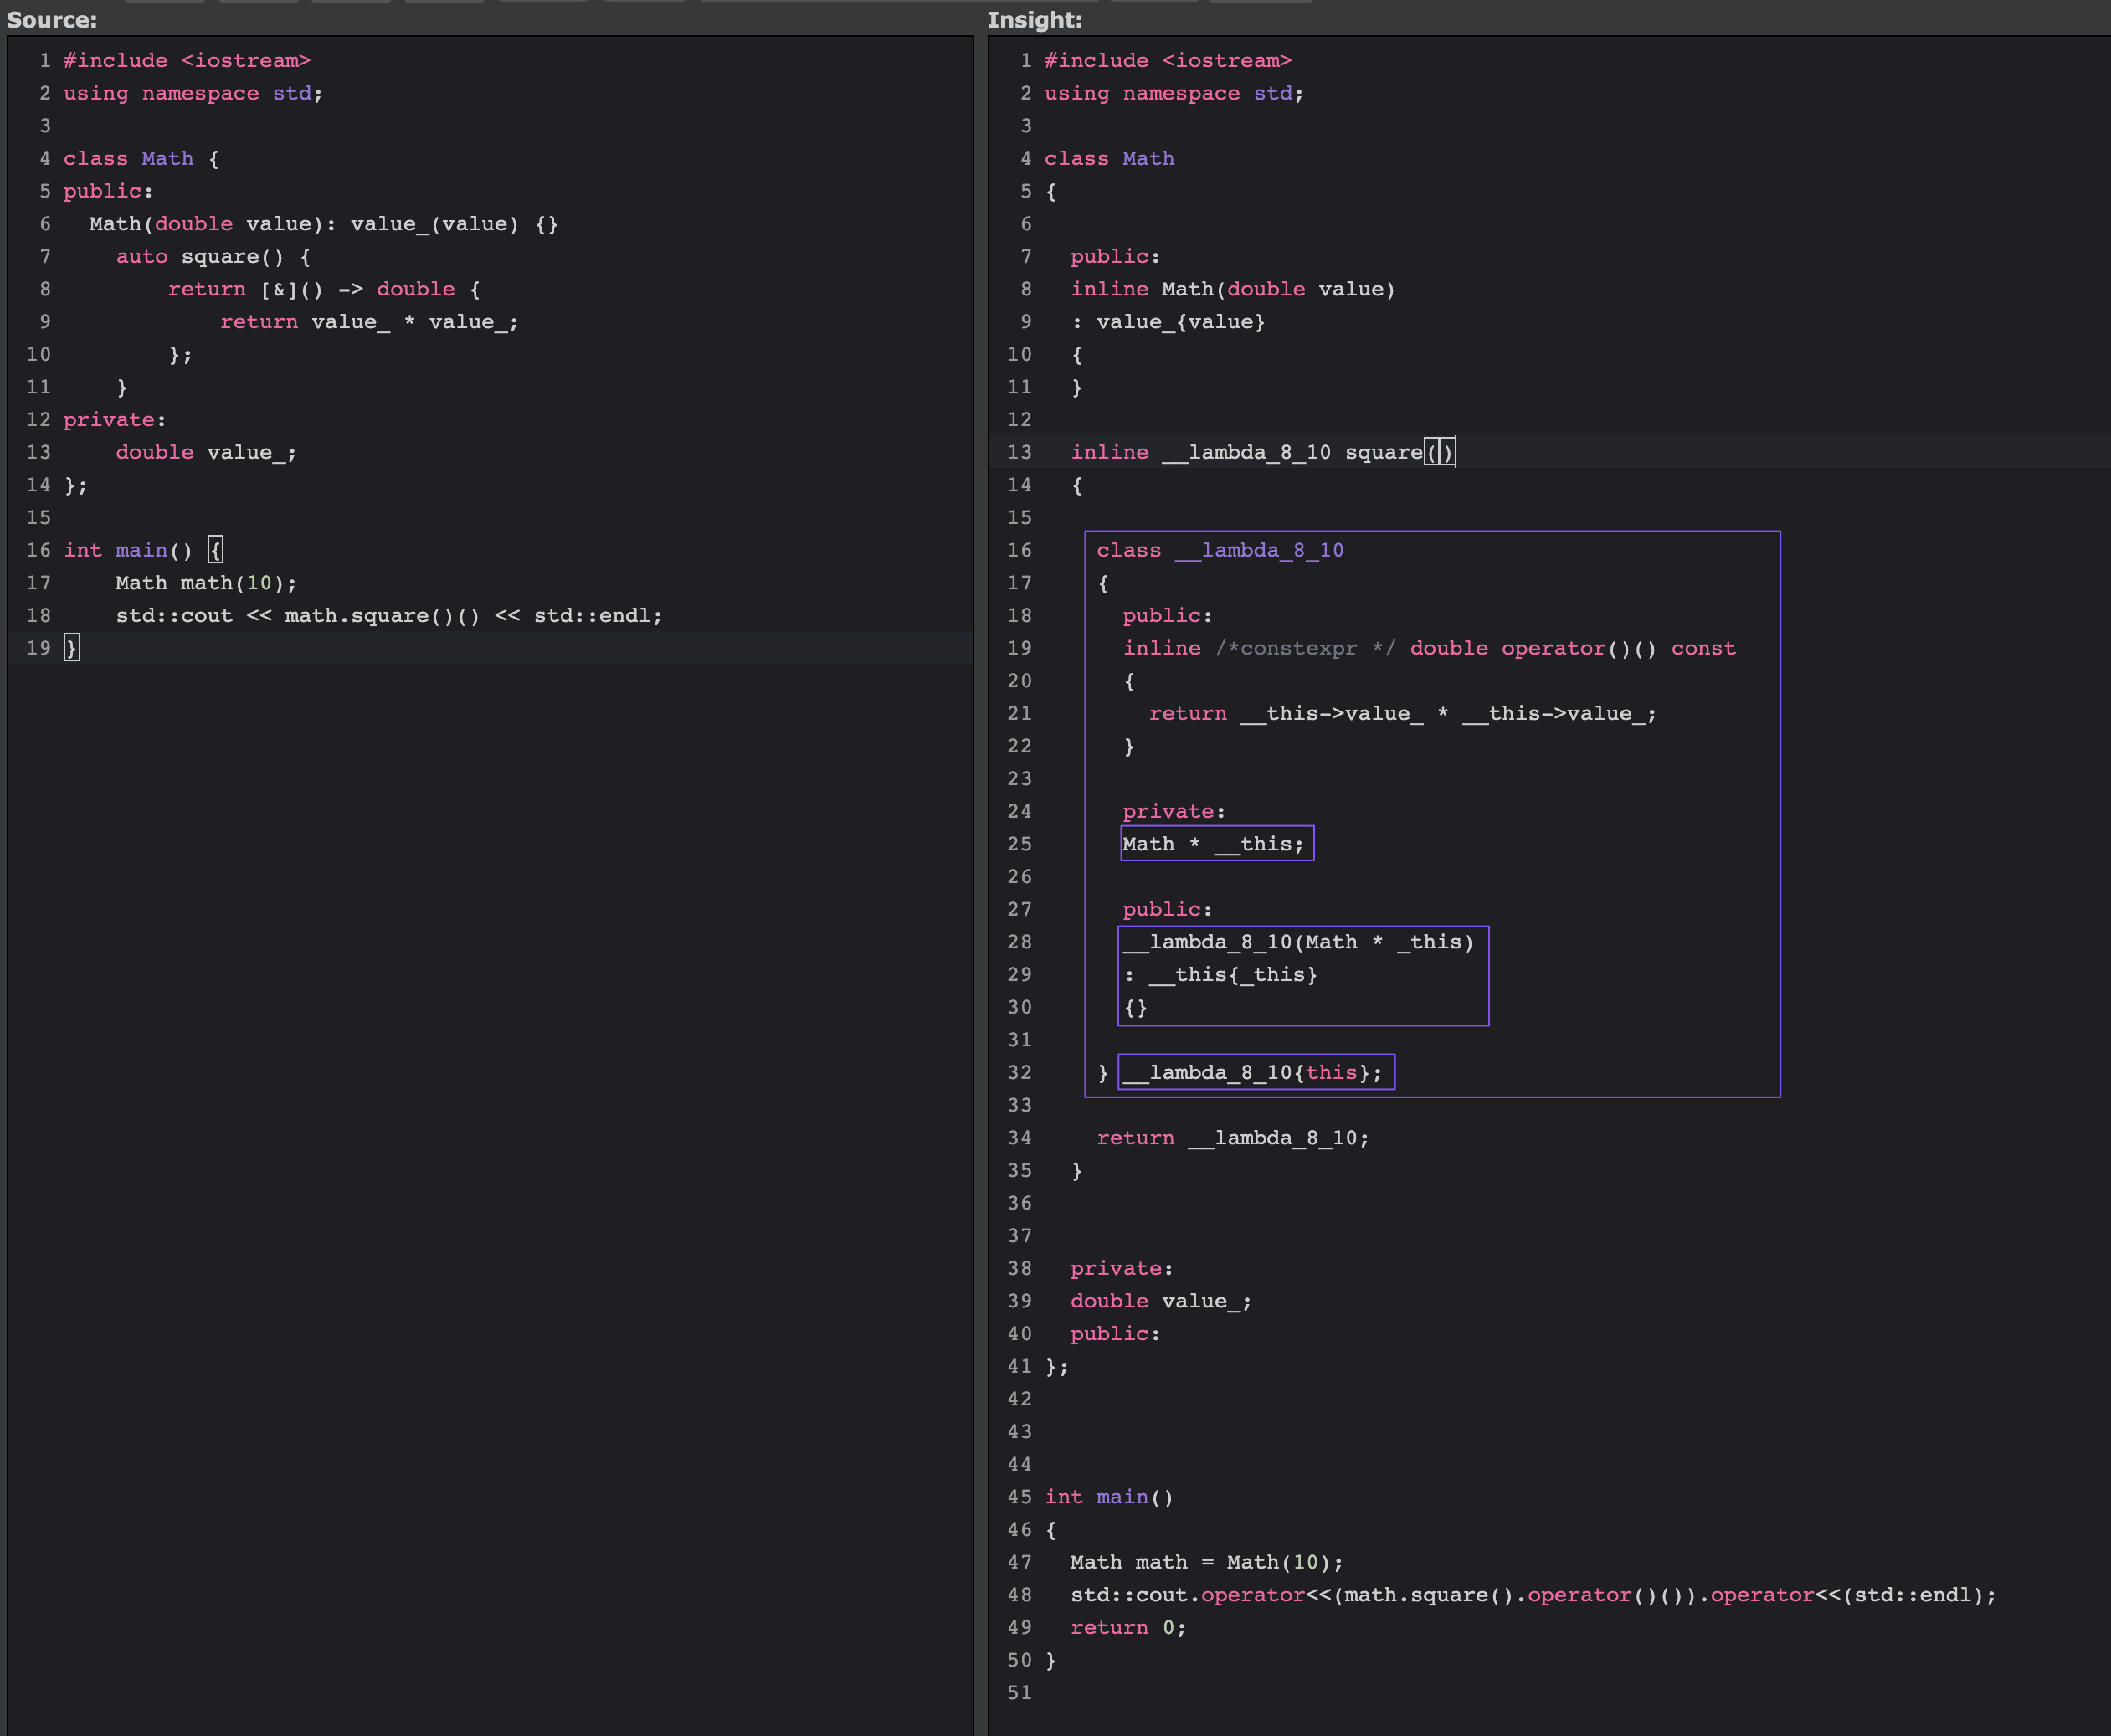Click 'Math math = Math(10);' in Insight

1206,1562
